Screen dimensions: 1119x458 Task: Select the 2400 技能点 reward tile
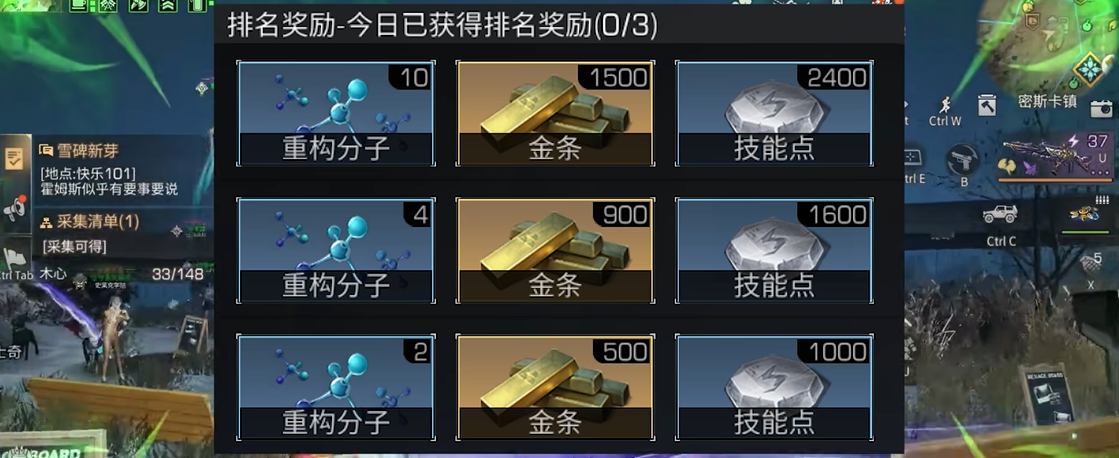click(774, 113)
